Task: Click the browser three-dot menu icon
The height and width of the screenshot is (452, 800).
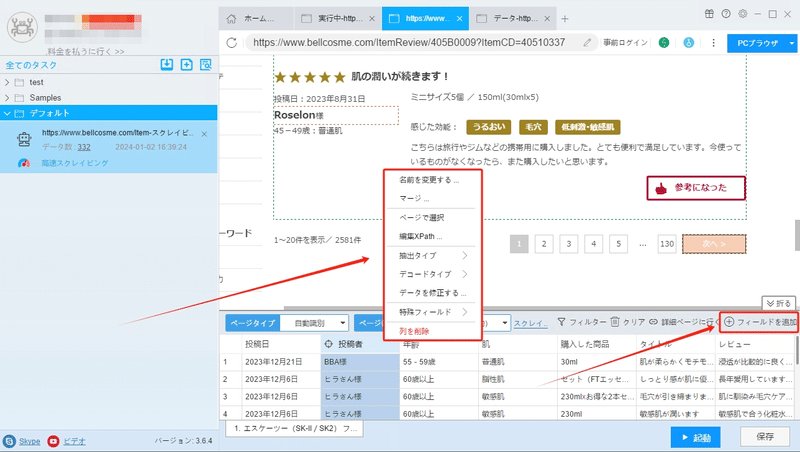Action: tap(713, 43)
